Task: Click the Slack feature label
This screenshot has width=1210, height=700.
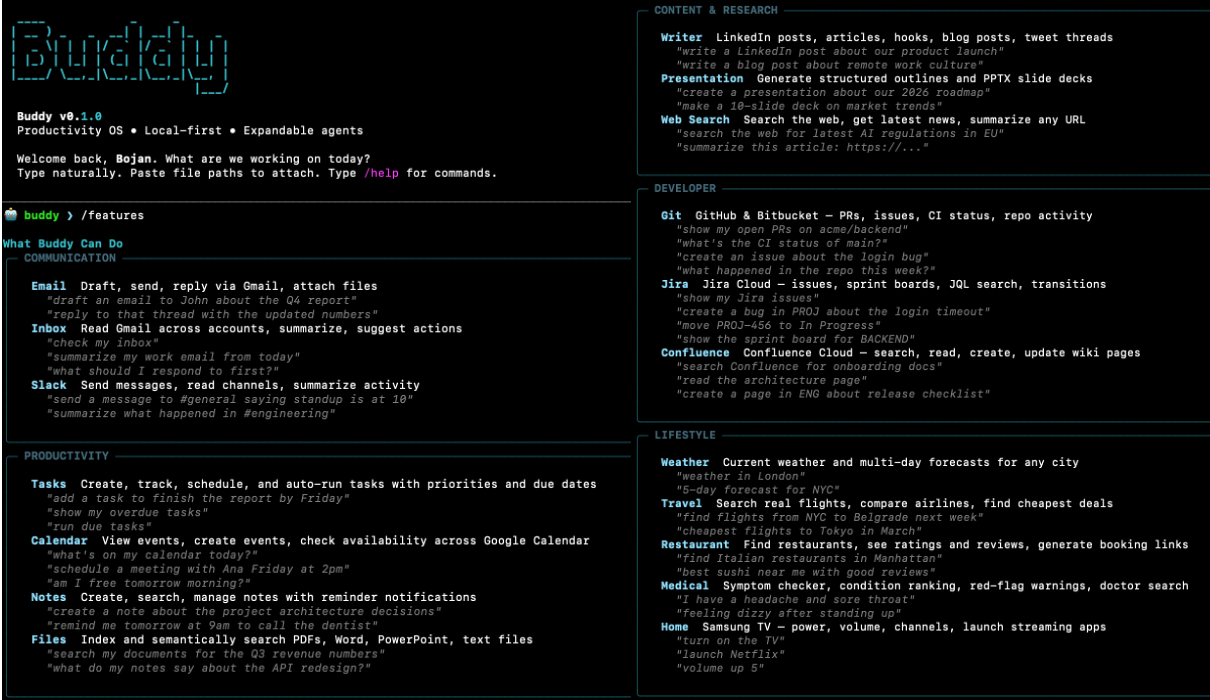Action: [49, 385]
